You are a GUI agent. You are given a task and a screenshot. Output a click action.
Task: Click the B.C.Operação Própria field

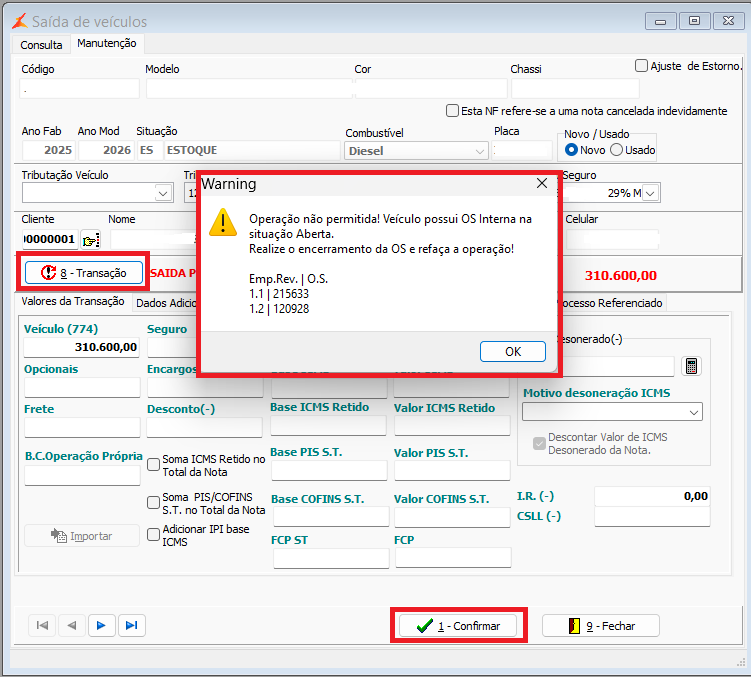tap(82, 475)
